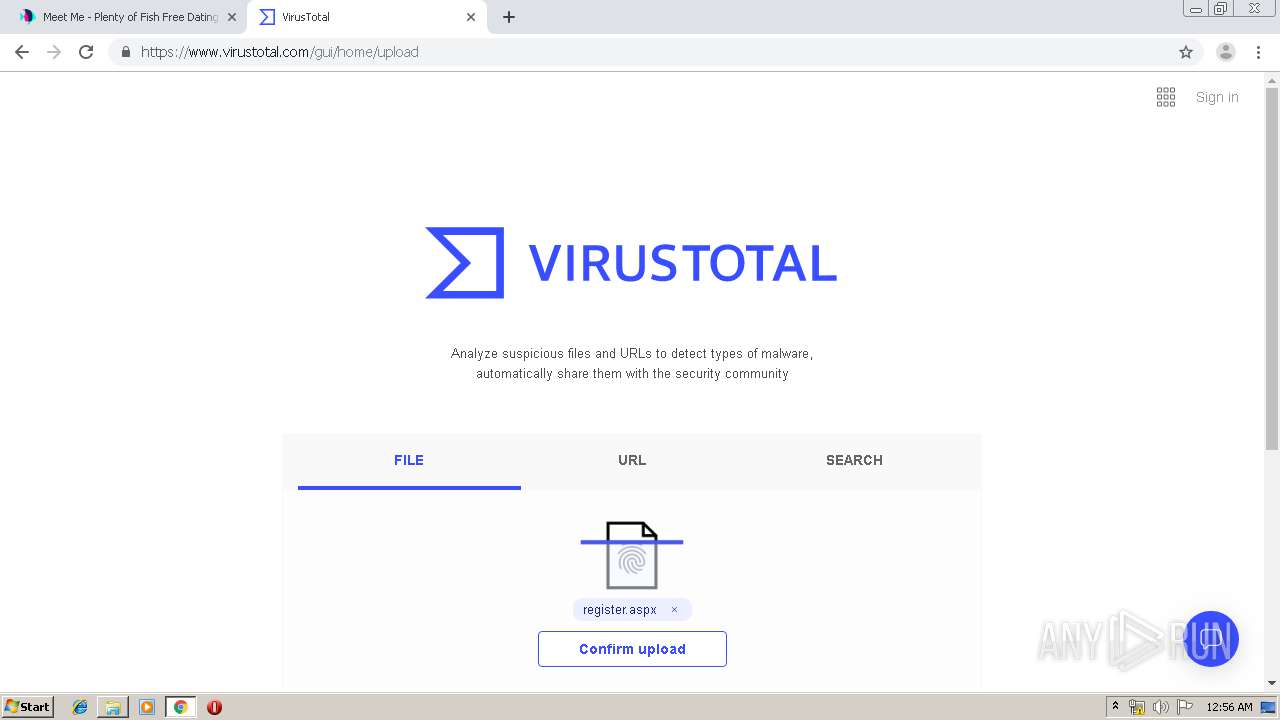Screen dimensions: 1280x720
Task: Bookmark this page with star icon
Action: [1186, 52]
